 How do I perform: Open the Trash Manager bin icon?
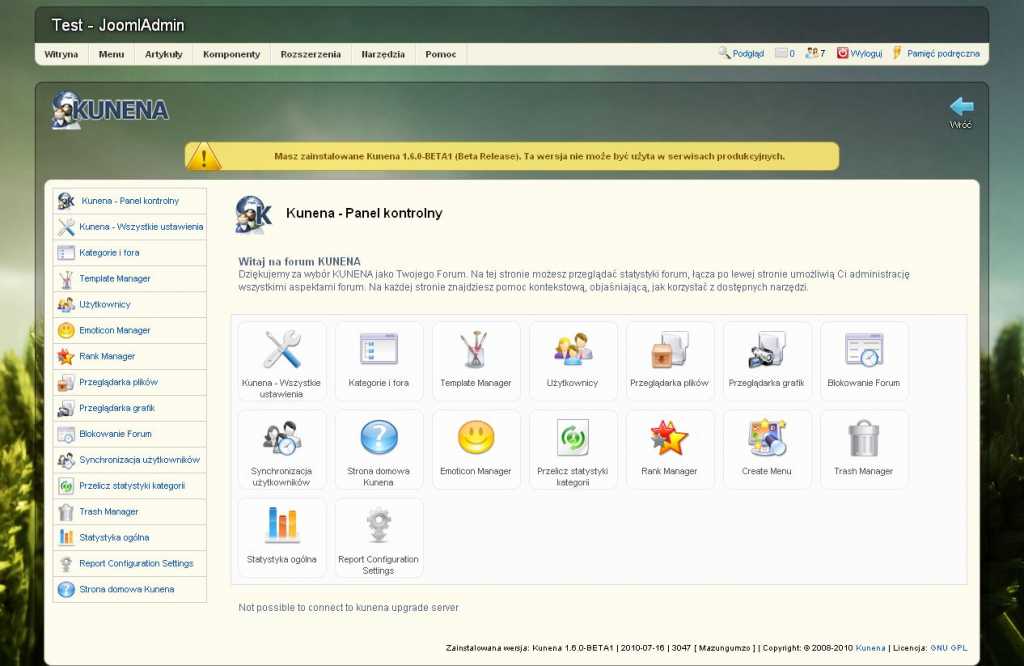point(863,439)
